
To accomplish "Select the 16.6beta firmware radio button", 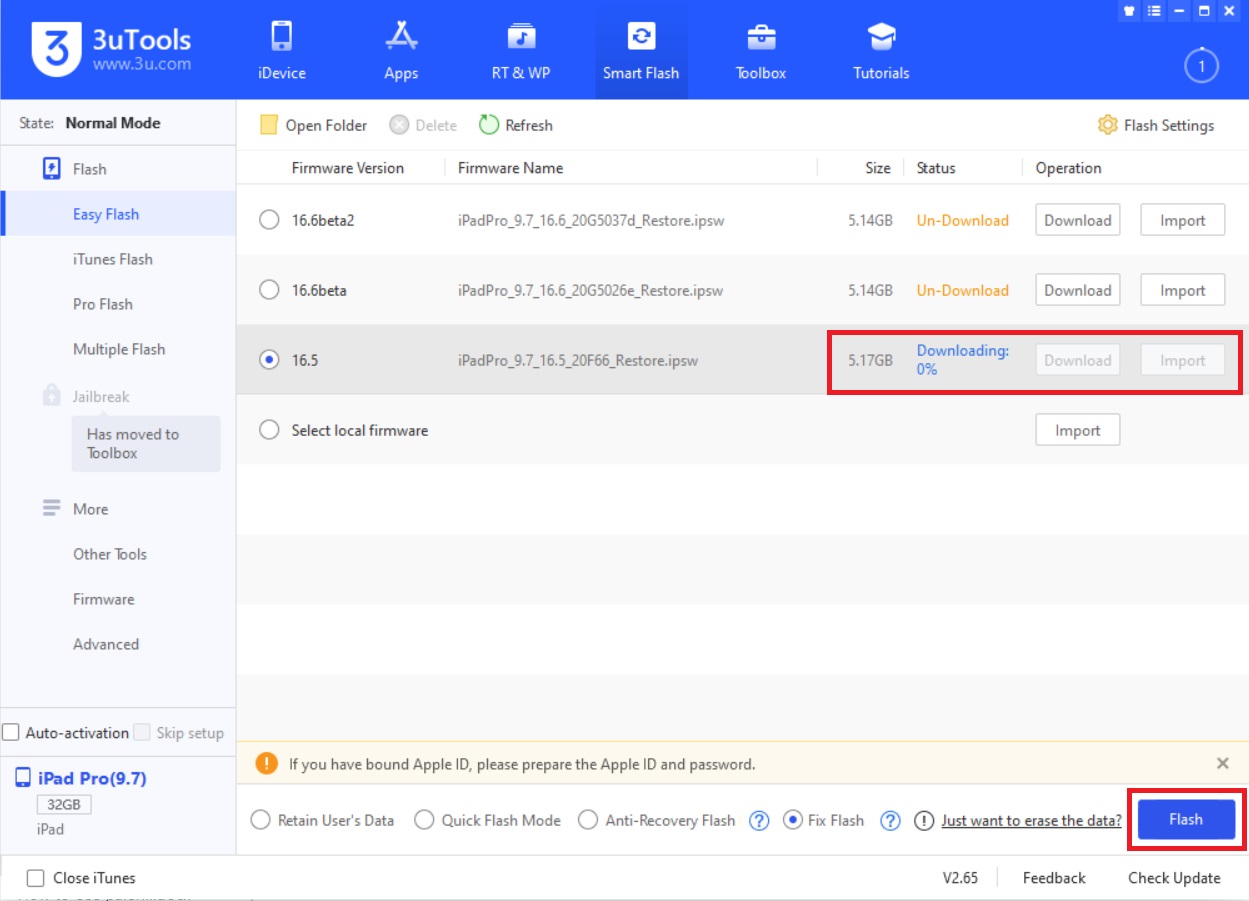I will tap(269, 290).
